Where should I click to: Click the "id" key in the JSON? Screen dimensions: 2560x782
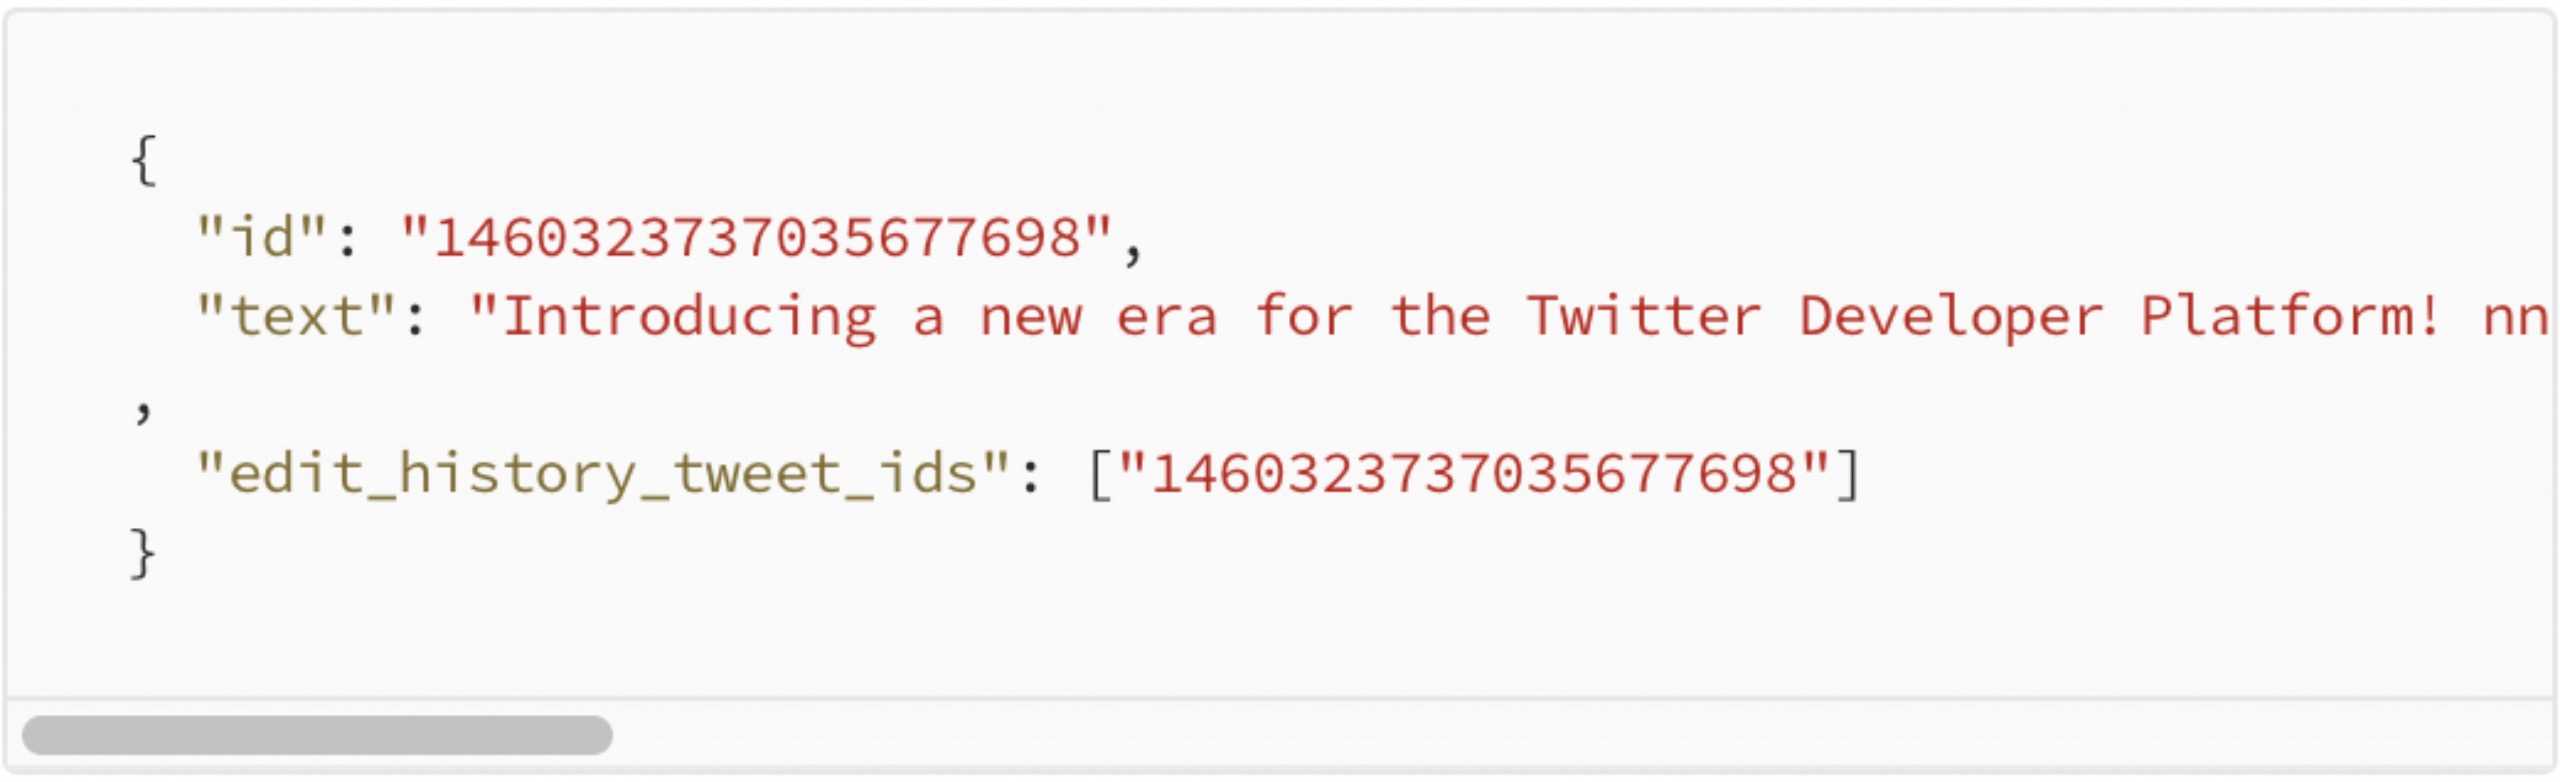262,238
